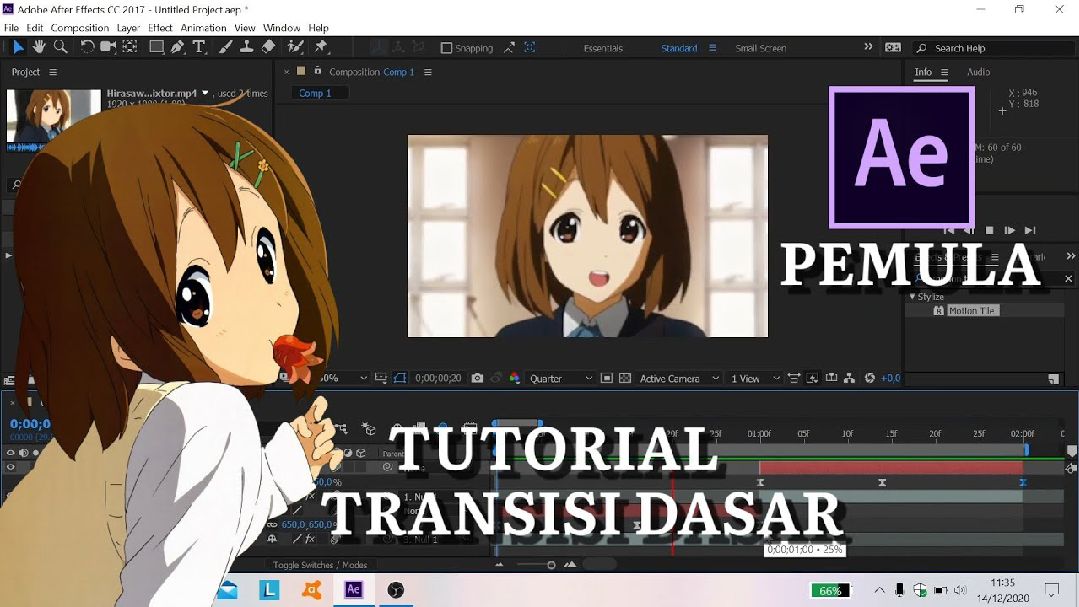The height and width of the screenshot is (607, 1079).
Task: Switch to the Audio panel tab
Action: coord(978,72)
